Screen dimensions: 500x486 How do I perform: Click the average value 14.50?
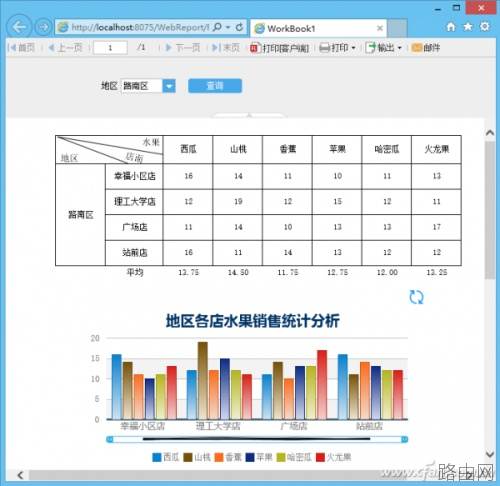point(238,272)
